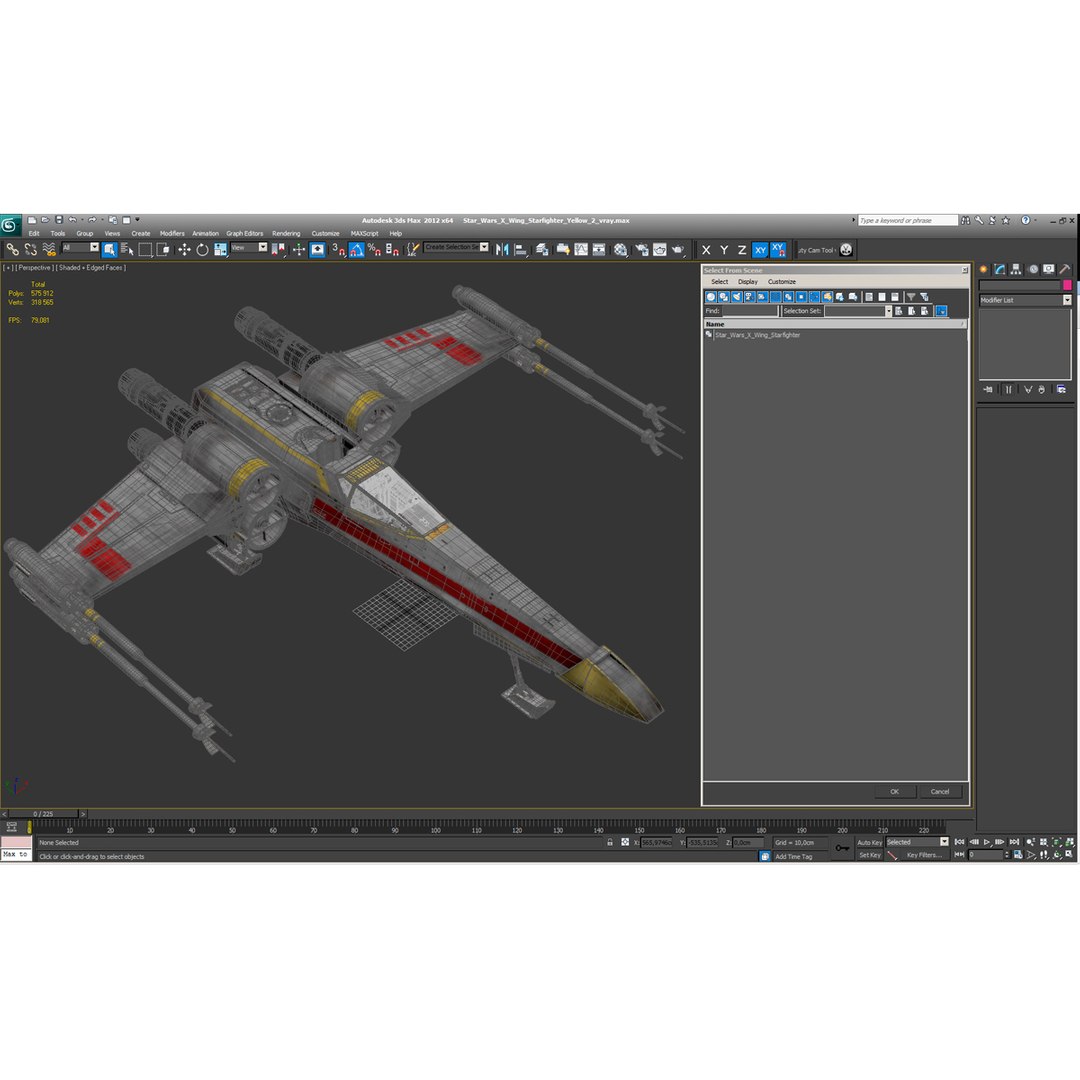
Task: Toggle Keyboard Shortcut Override button
Action: coord(318,249)
